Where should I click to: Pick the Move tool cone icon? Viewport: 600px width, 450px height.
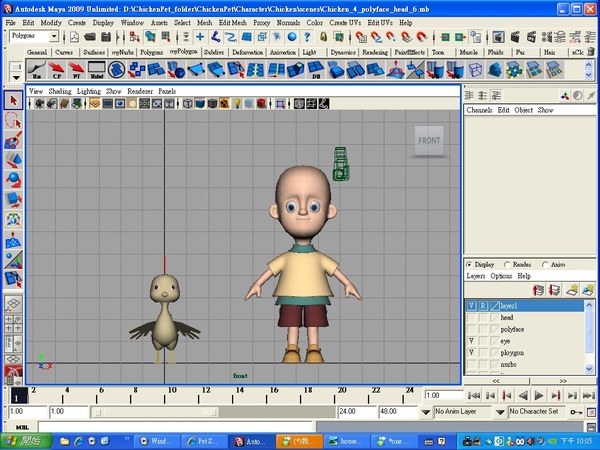(13, 160)
